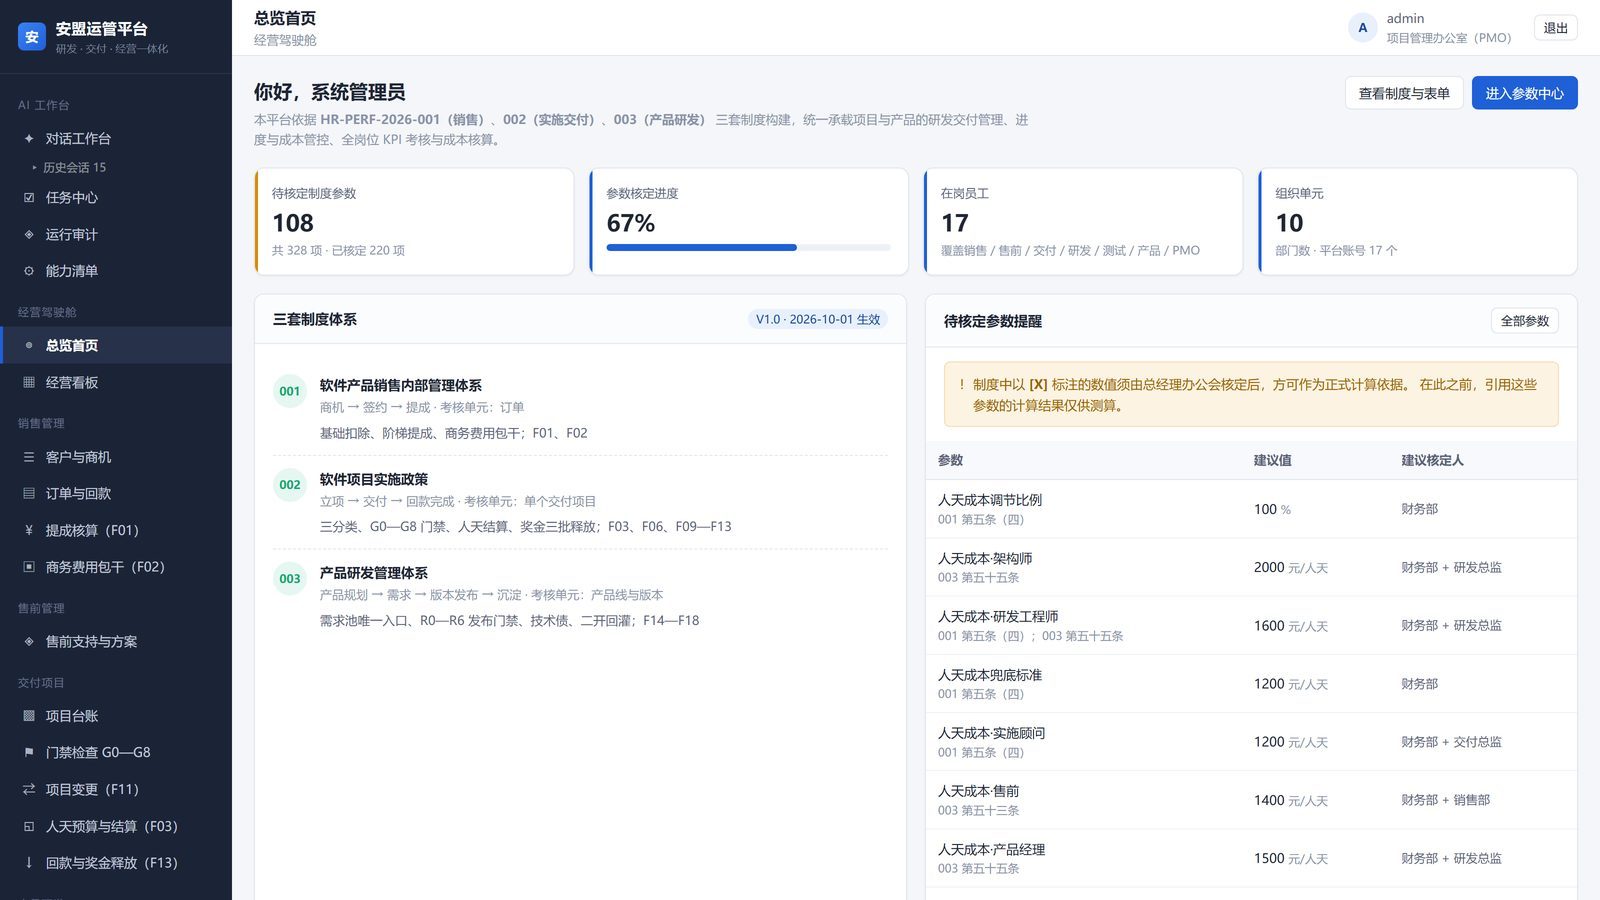Click the 售前支持与方案 icon
The image size is (1600, 900).
pyautogui.click(x=29, y=642)
